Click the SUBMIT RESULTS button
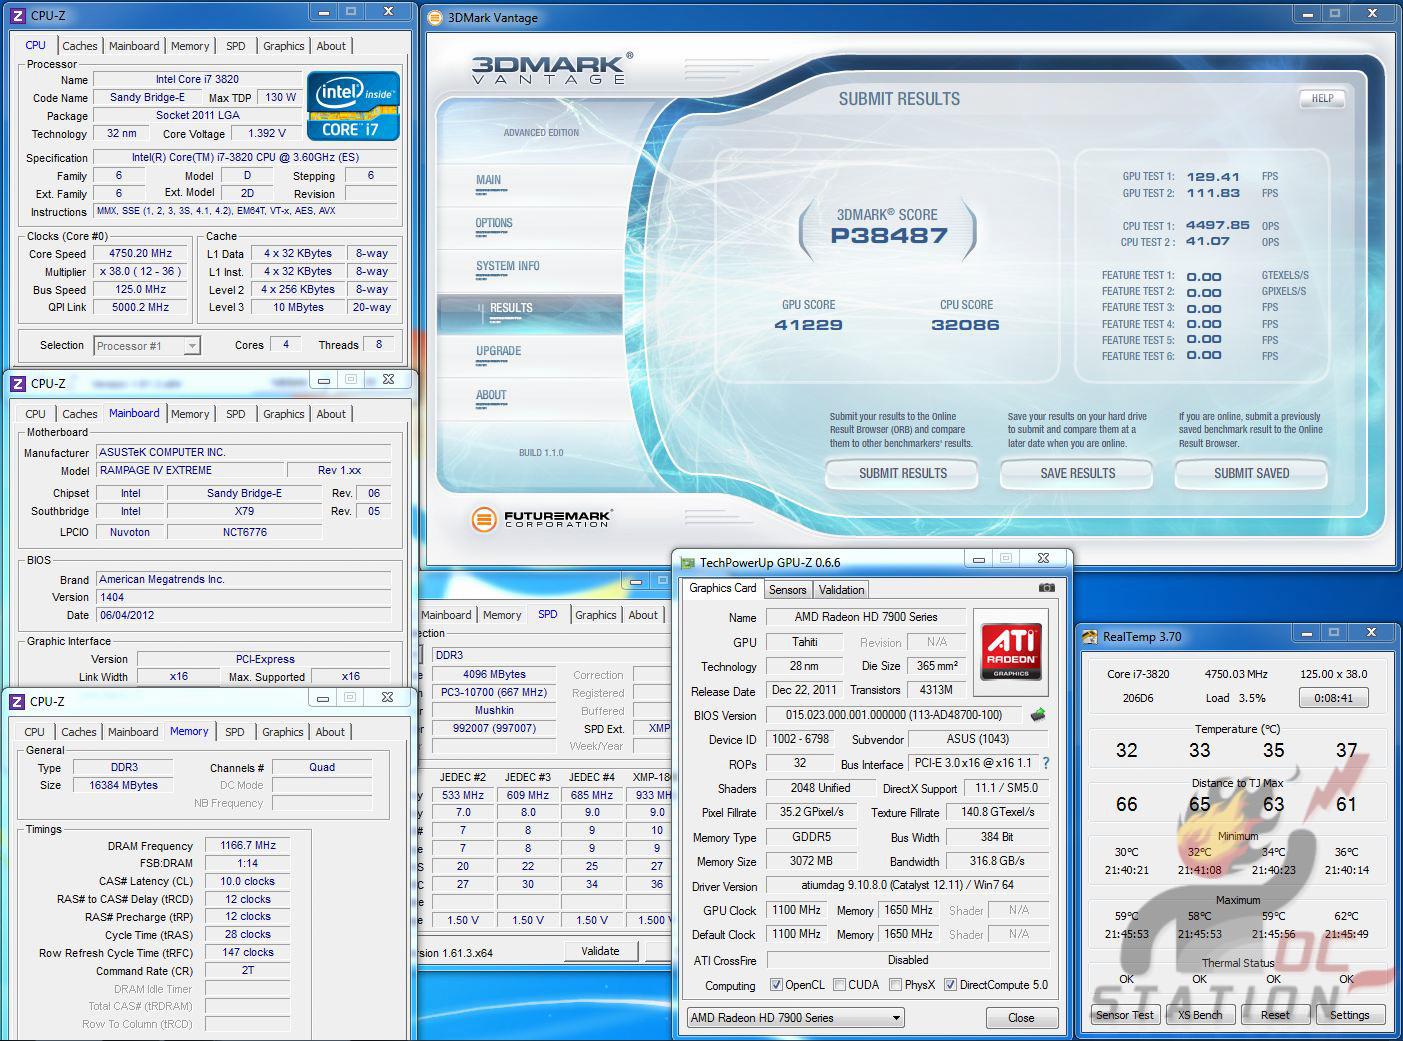The width and height of the screenshot is (1403, 1041). coord(902,473)
